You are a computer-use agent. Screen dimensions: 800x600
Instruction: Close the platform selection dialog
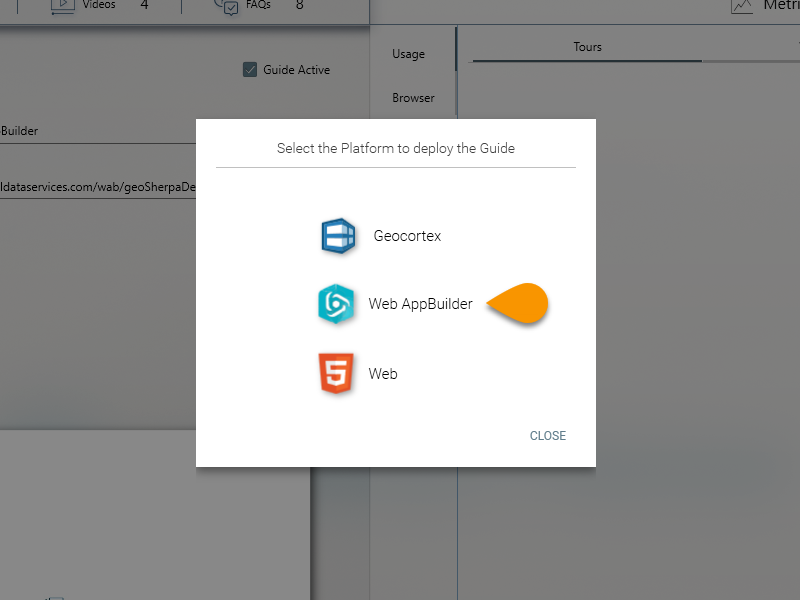547,436
